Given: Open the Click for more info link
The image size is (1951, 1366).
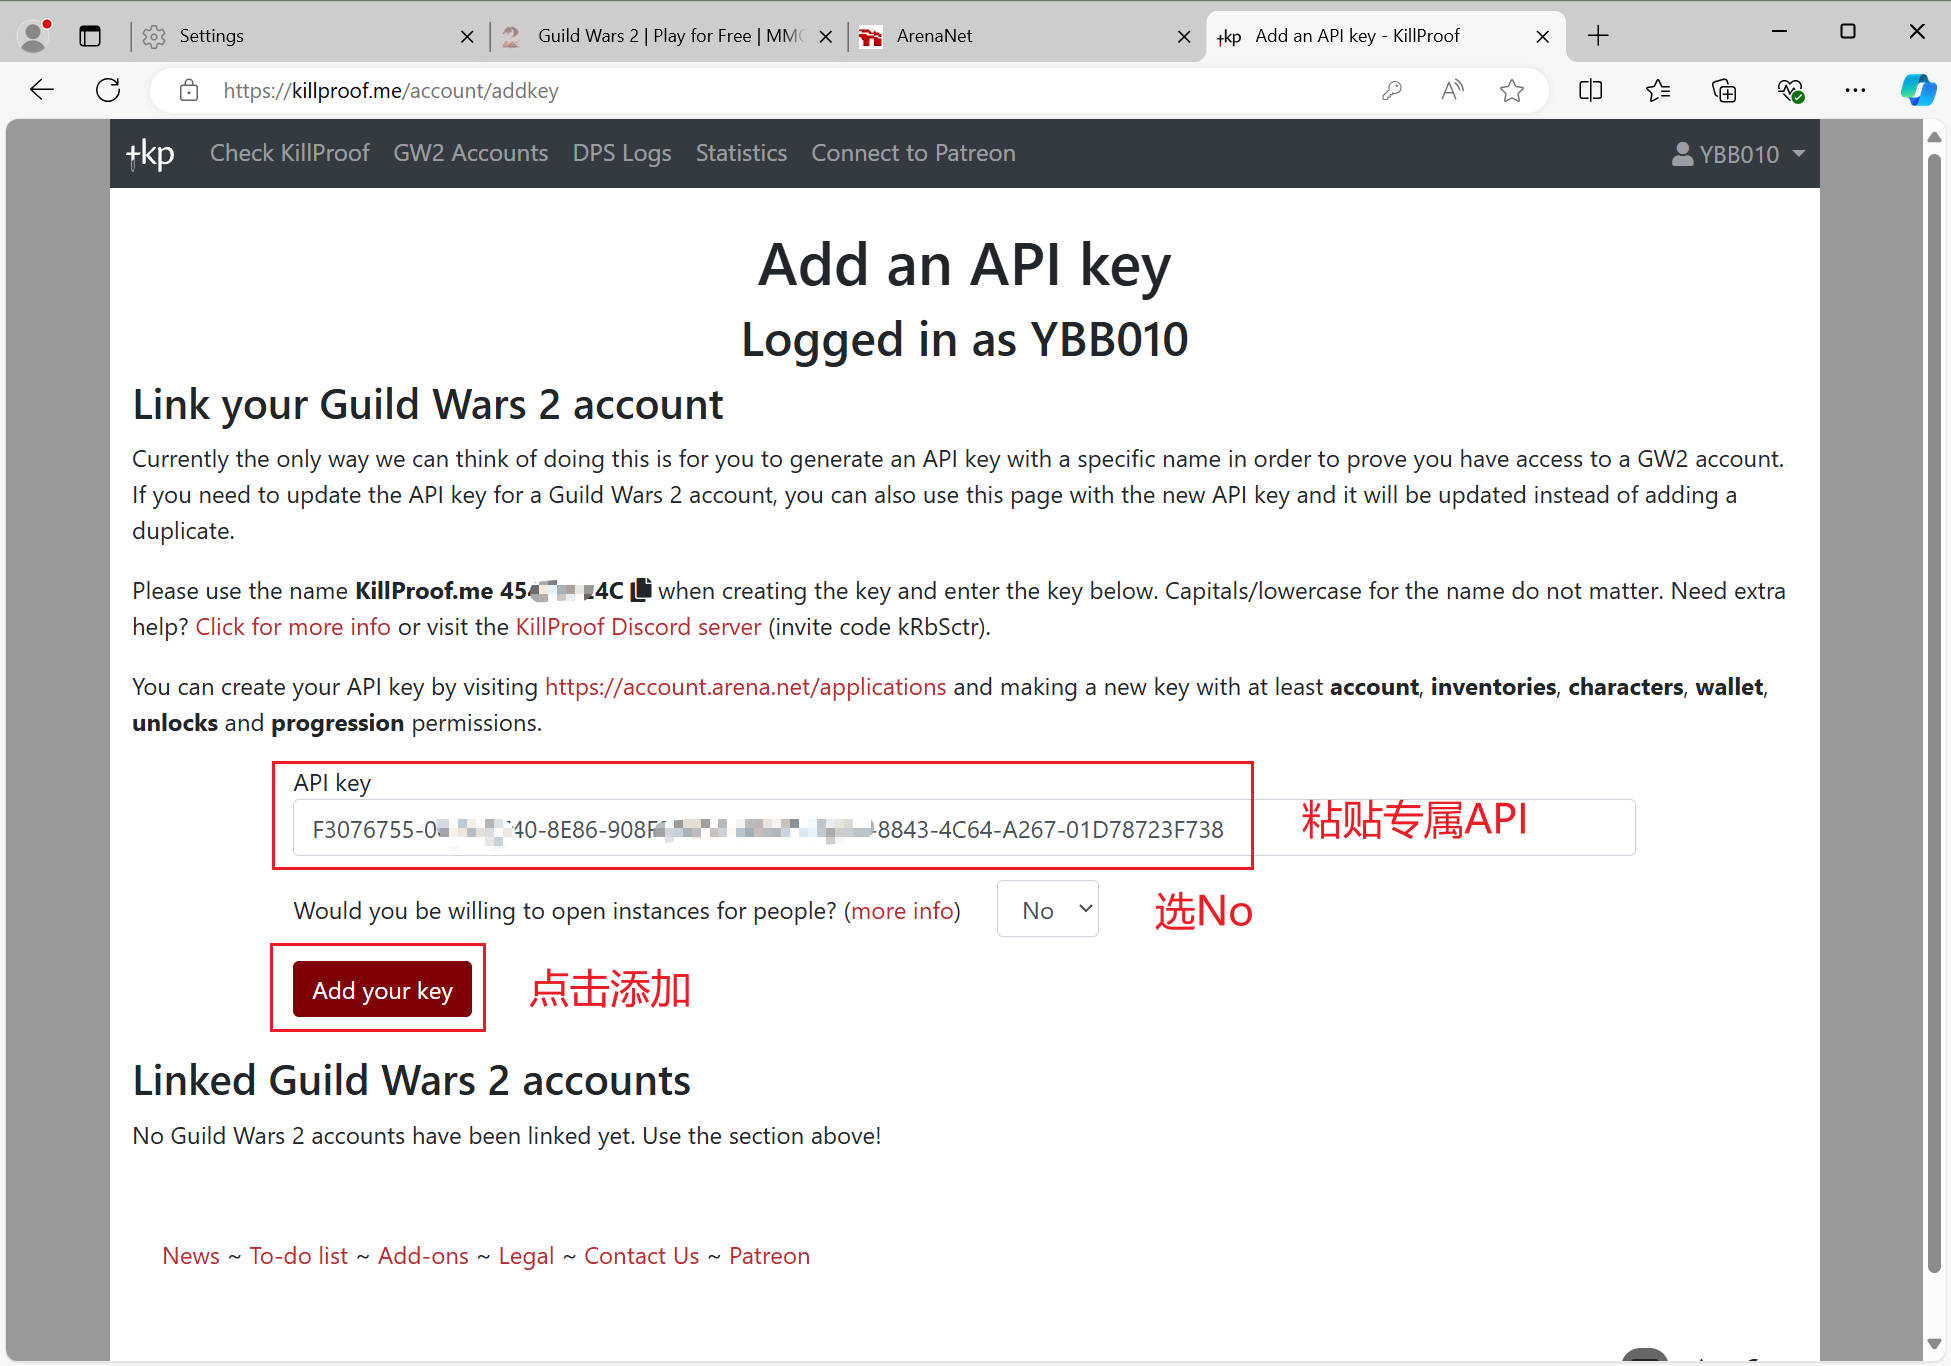Looking at the screenshot, I should [293, 627].
